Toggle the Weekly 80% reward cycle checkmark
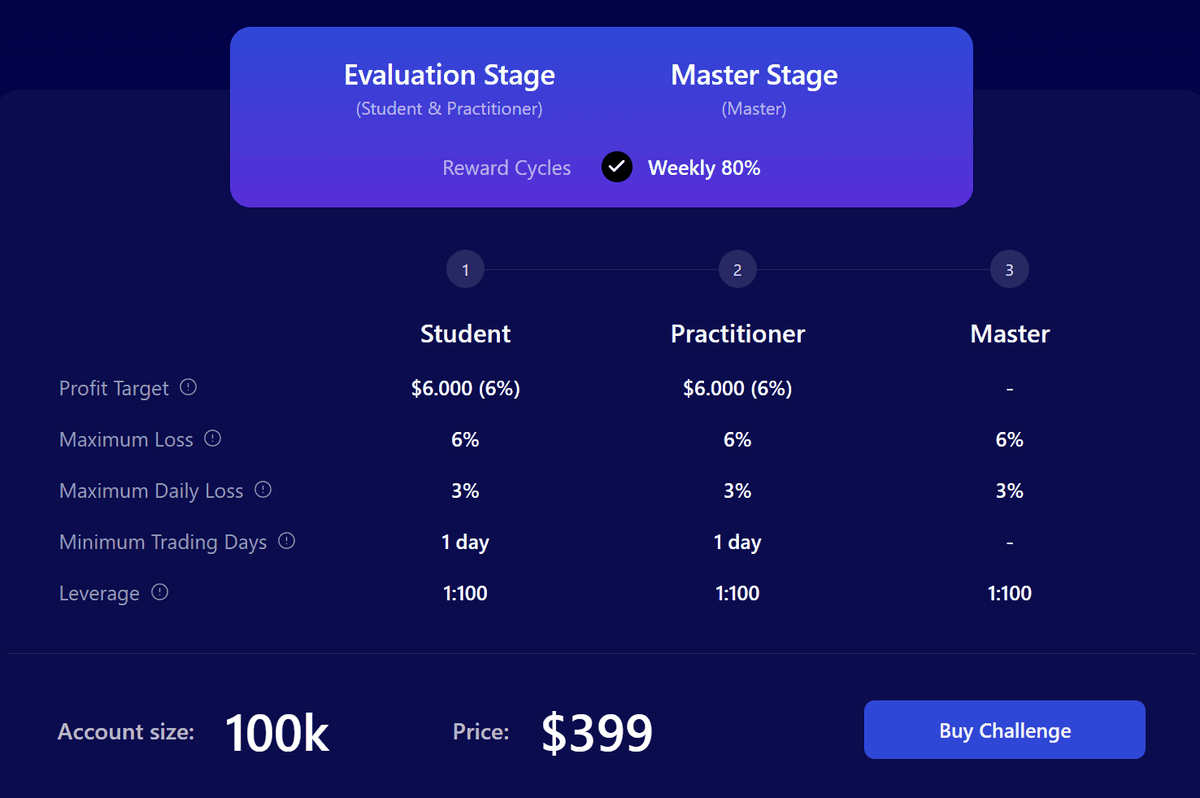Viewport: 1200px width, 798px height. (x=617, y=167)
